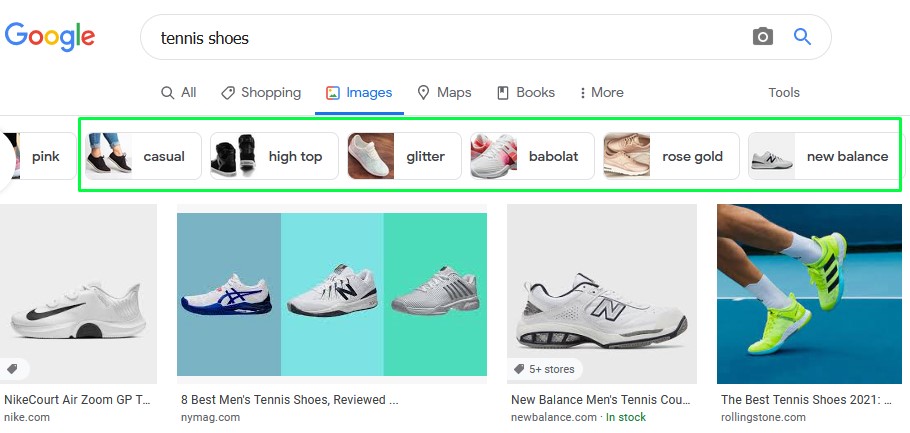910x433 pixels.
Task: Select the casual filter chip
Action: (143, 156)
